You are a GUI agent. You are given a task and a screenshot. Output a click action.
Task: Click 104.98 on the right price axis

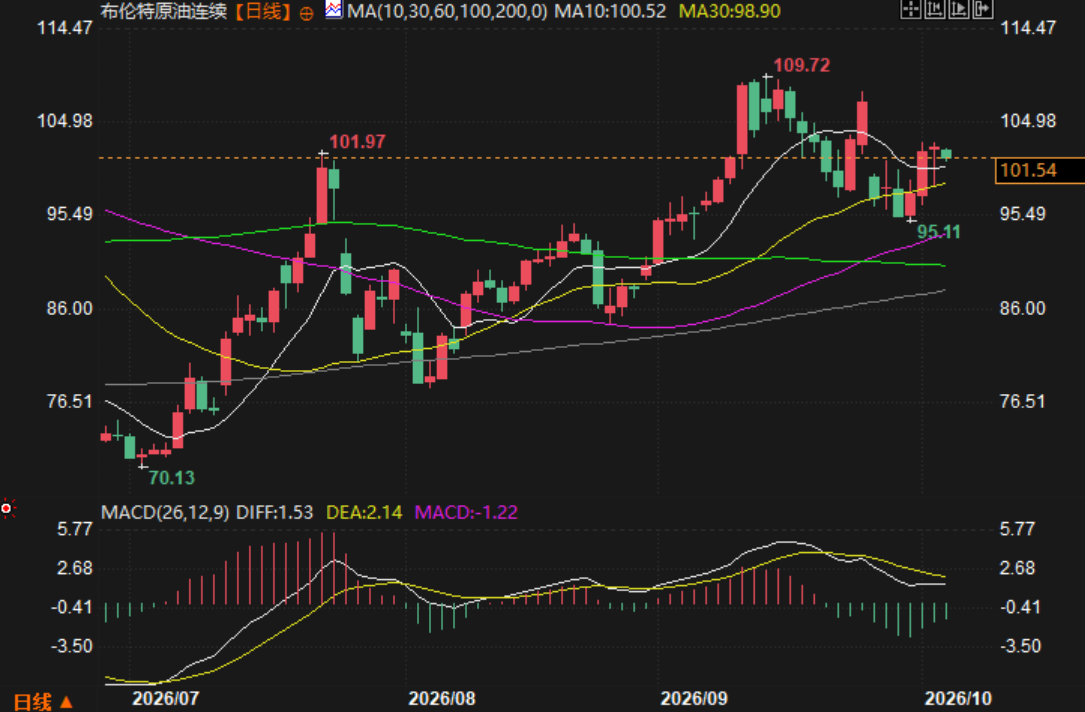click(x=1028, y=121)
